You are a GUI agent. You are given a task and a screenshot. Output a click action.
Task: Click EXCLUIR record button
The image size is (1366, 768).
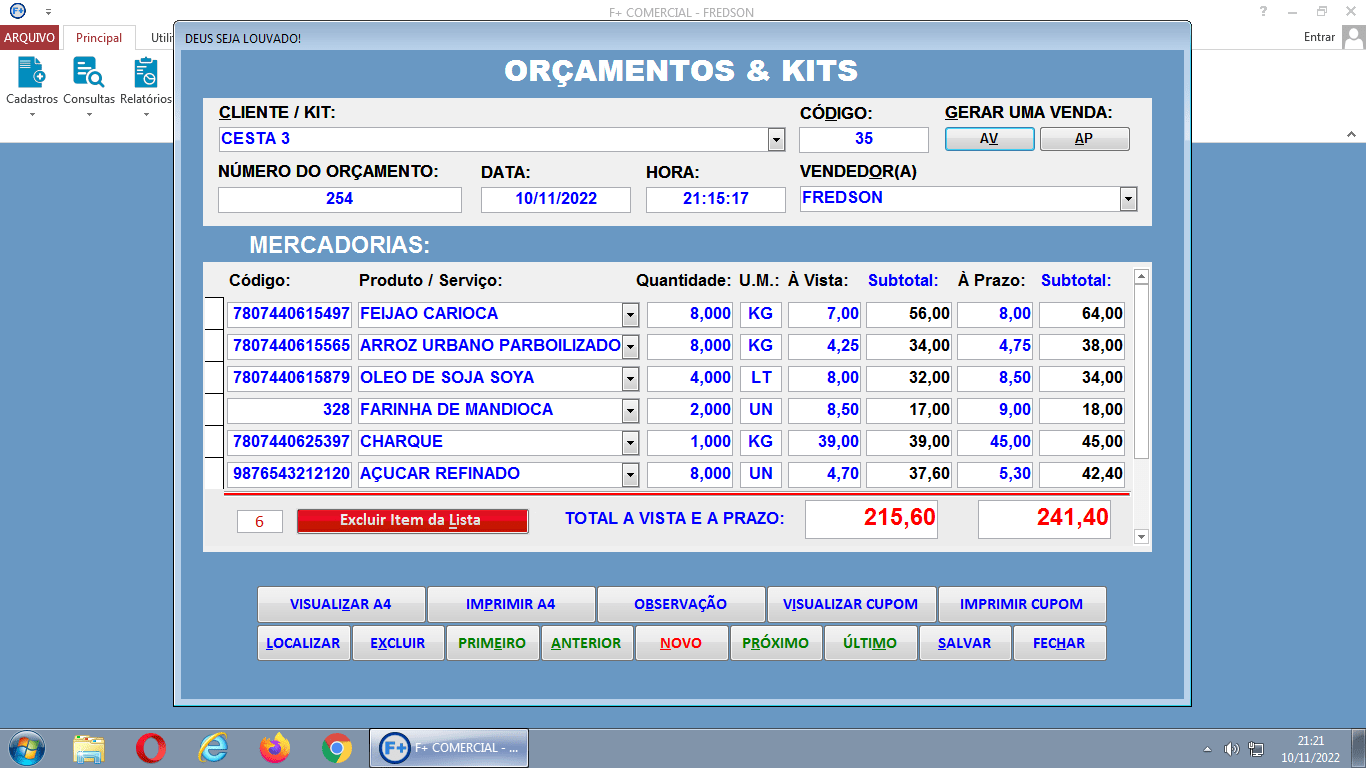click(398, 644)
